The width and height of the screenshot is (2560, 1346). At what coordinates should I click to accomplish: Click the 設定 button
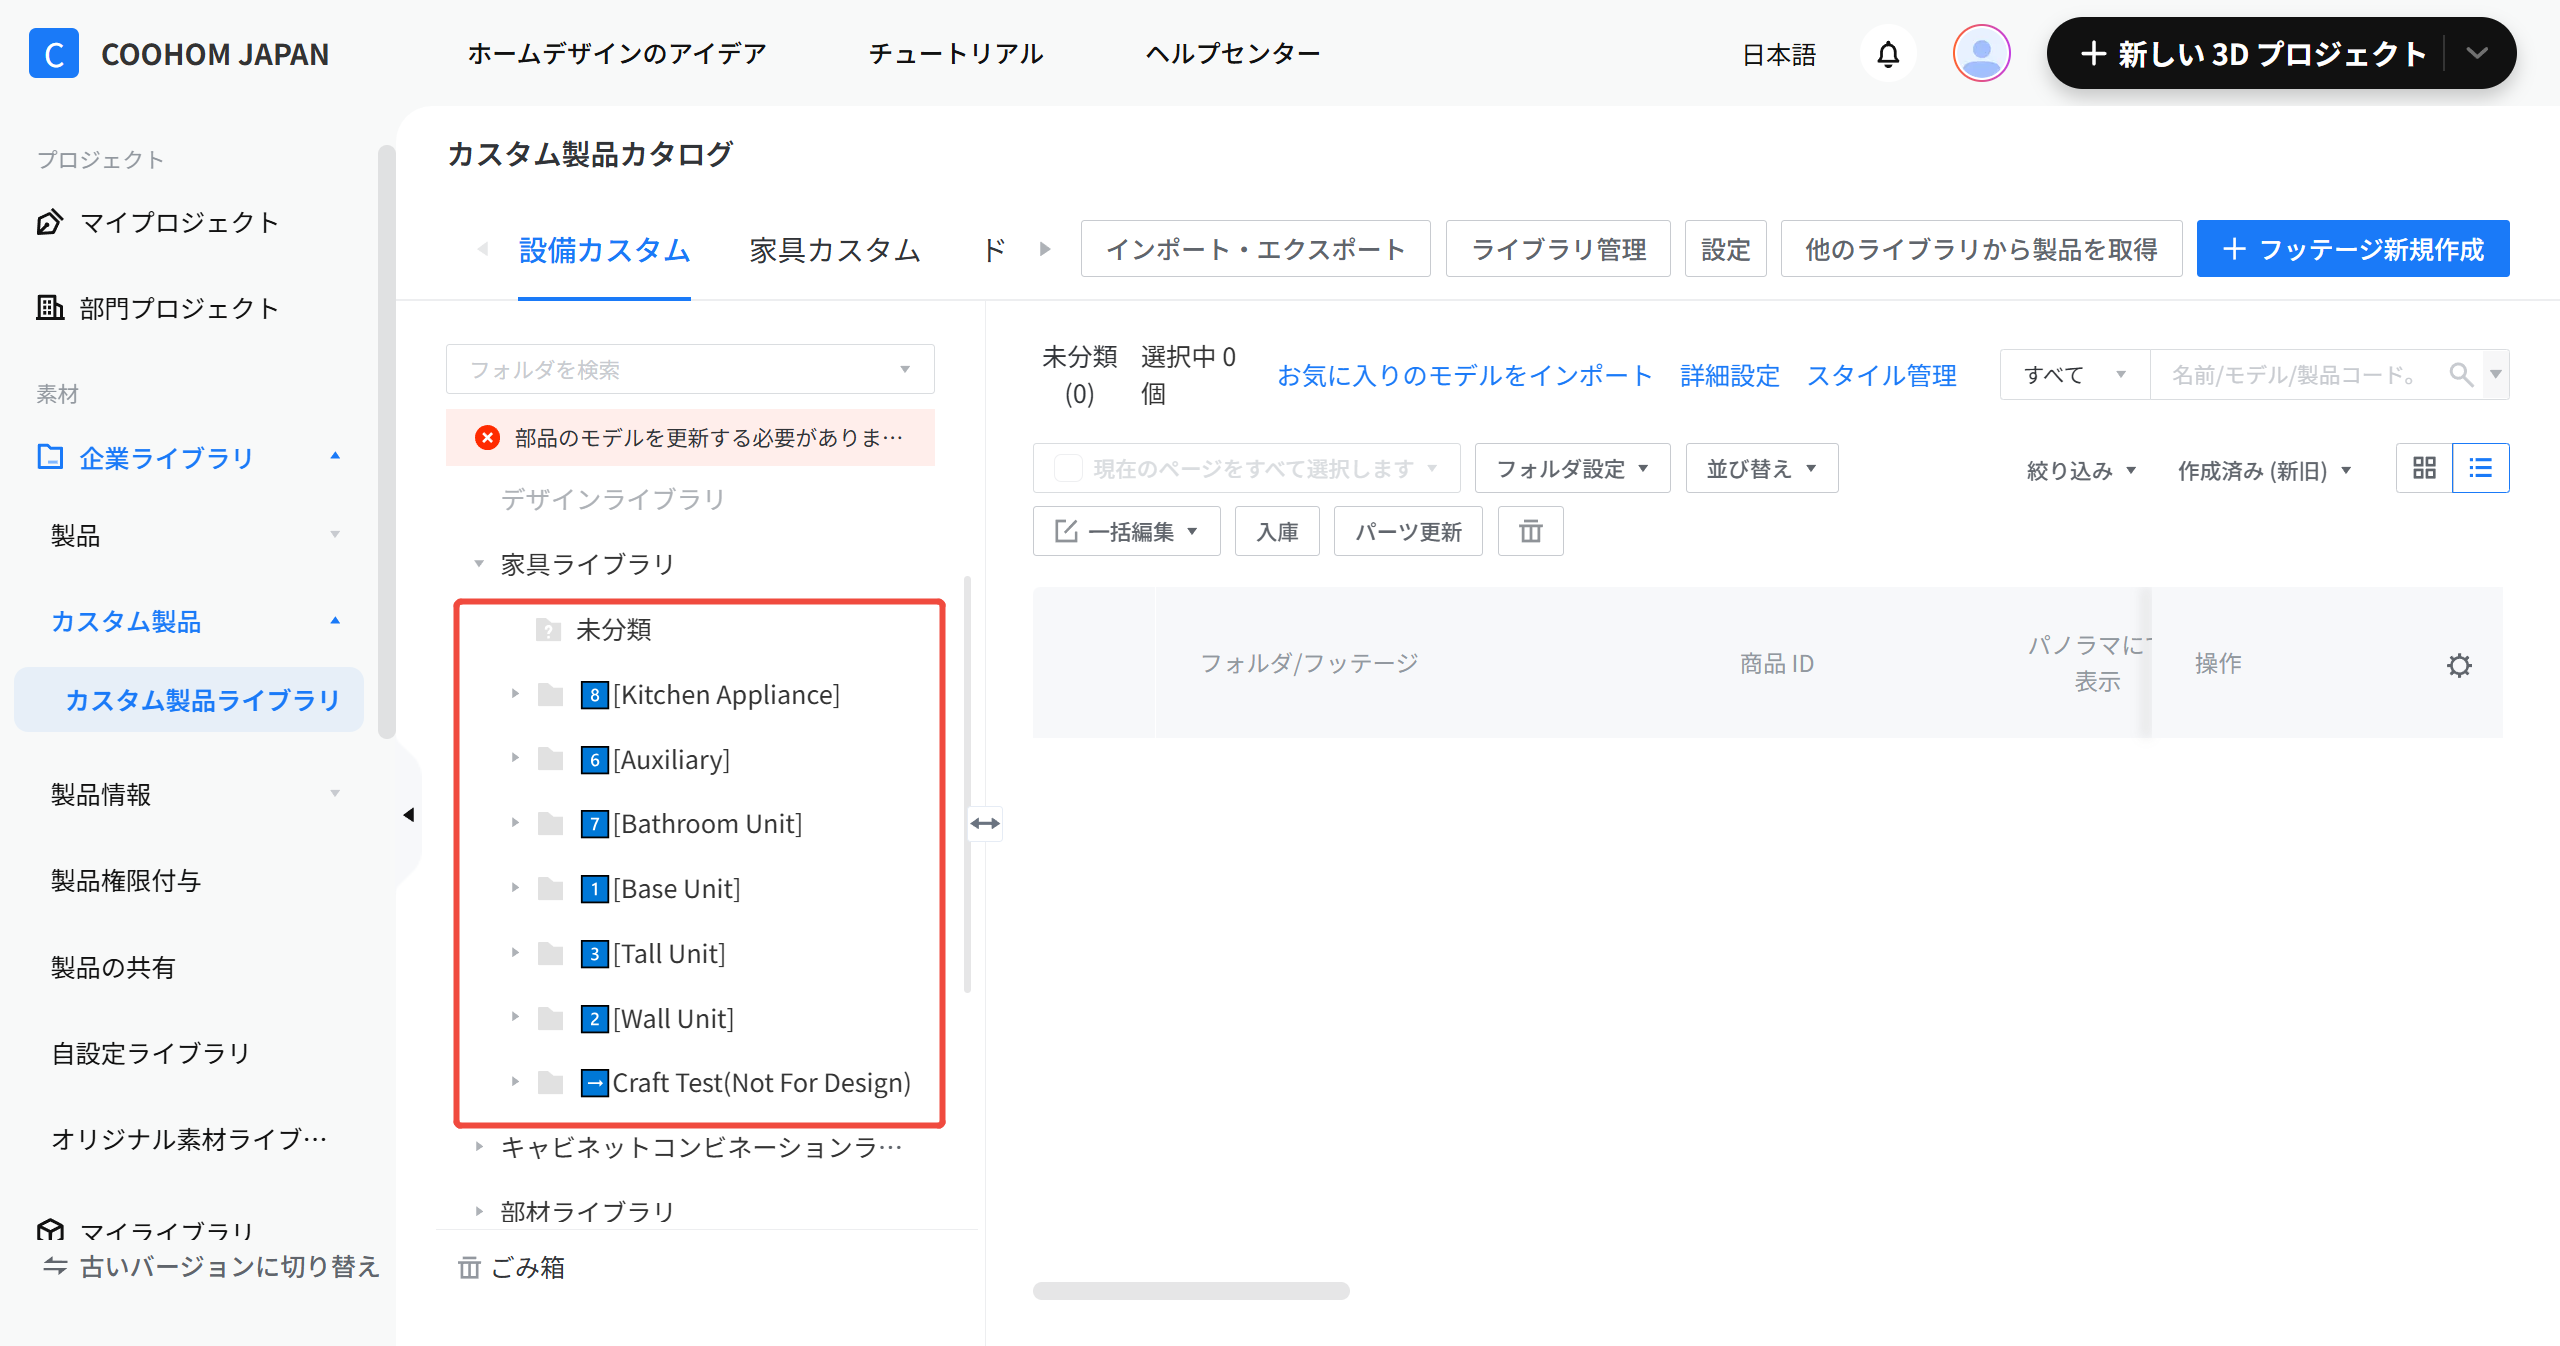[x=1726, y=248]
